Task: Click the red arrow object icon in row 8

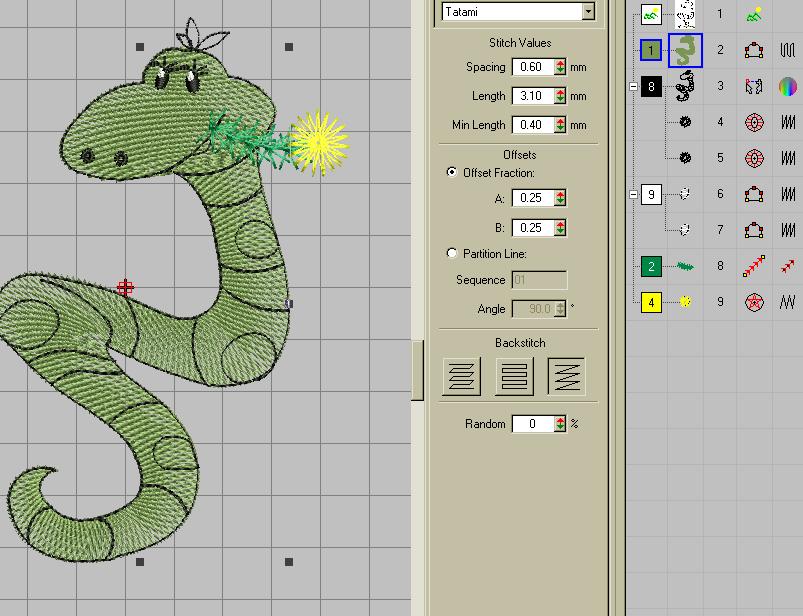Action: 754,266
